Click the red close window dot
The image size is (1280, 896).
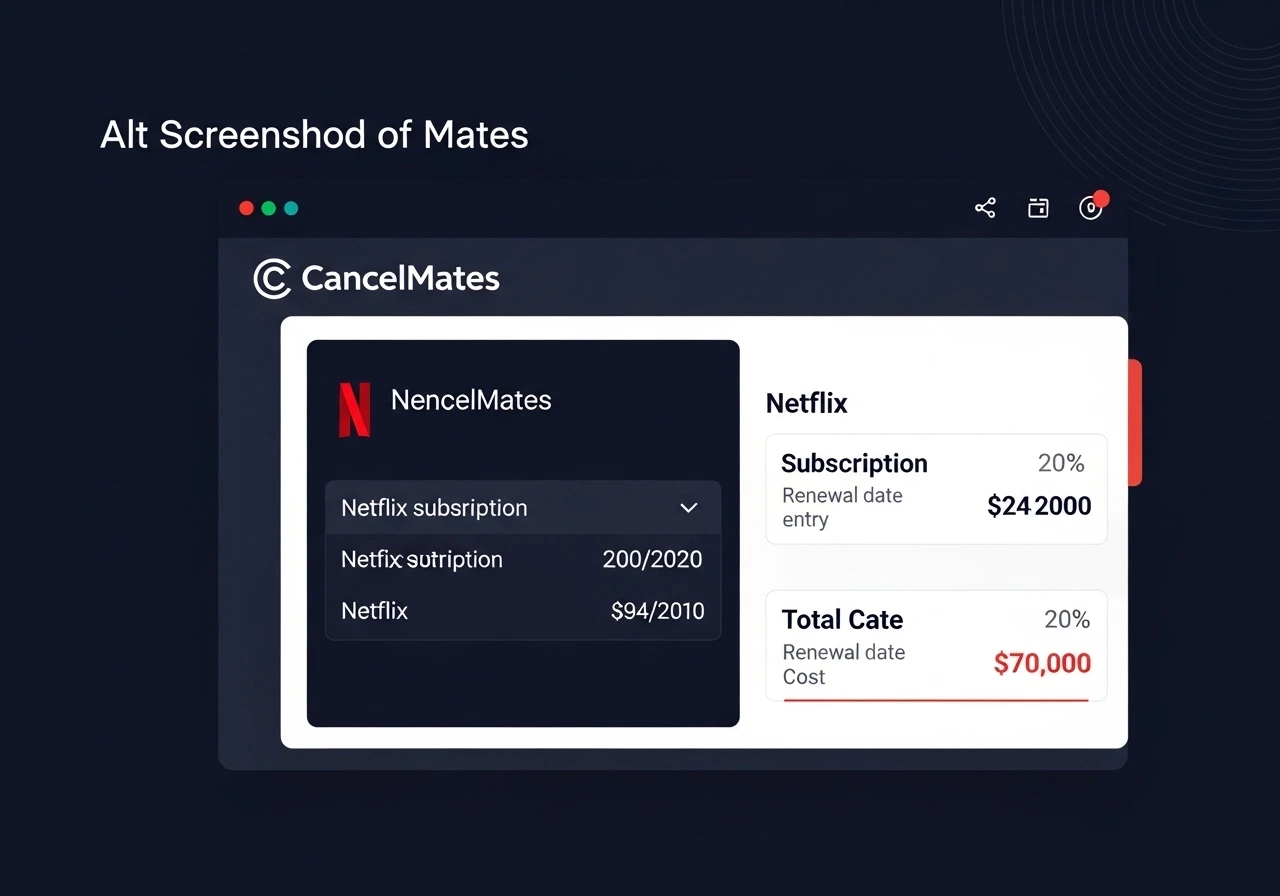click(x=246, y=208)
